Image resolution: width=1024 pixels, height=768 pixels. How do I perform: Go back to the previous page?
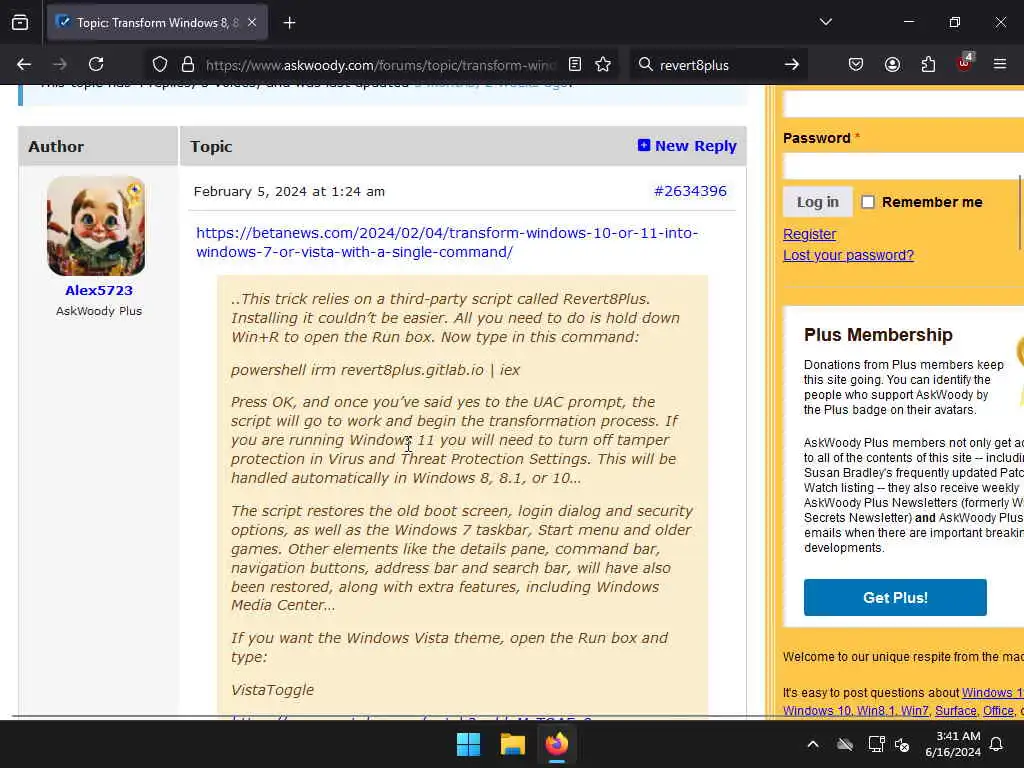pyautogui.click(x=24, y=64)
